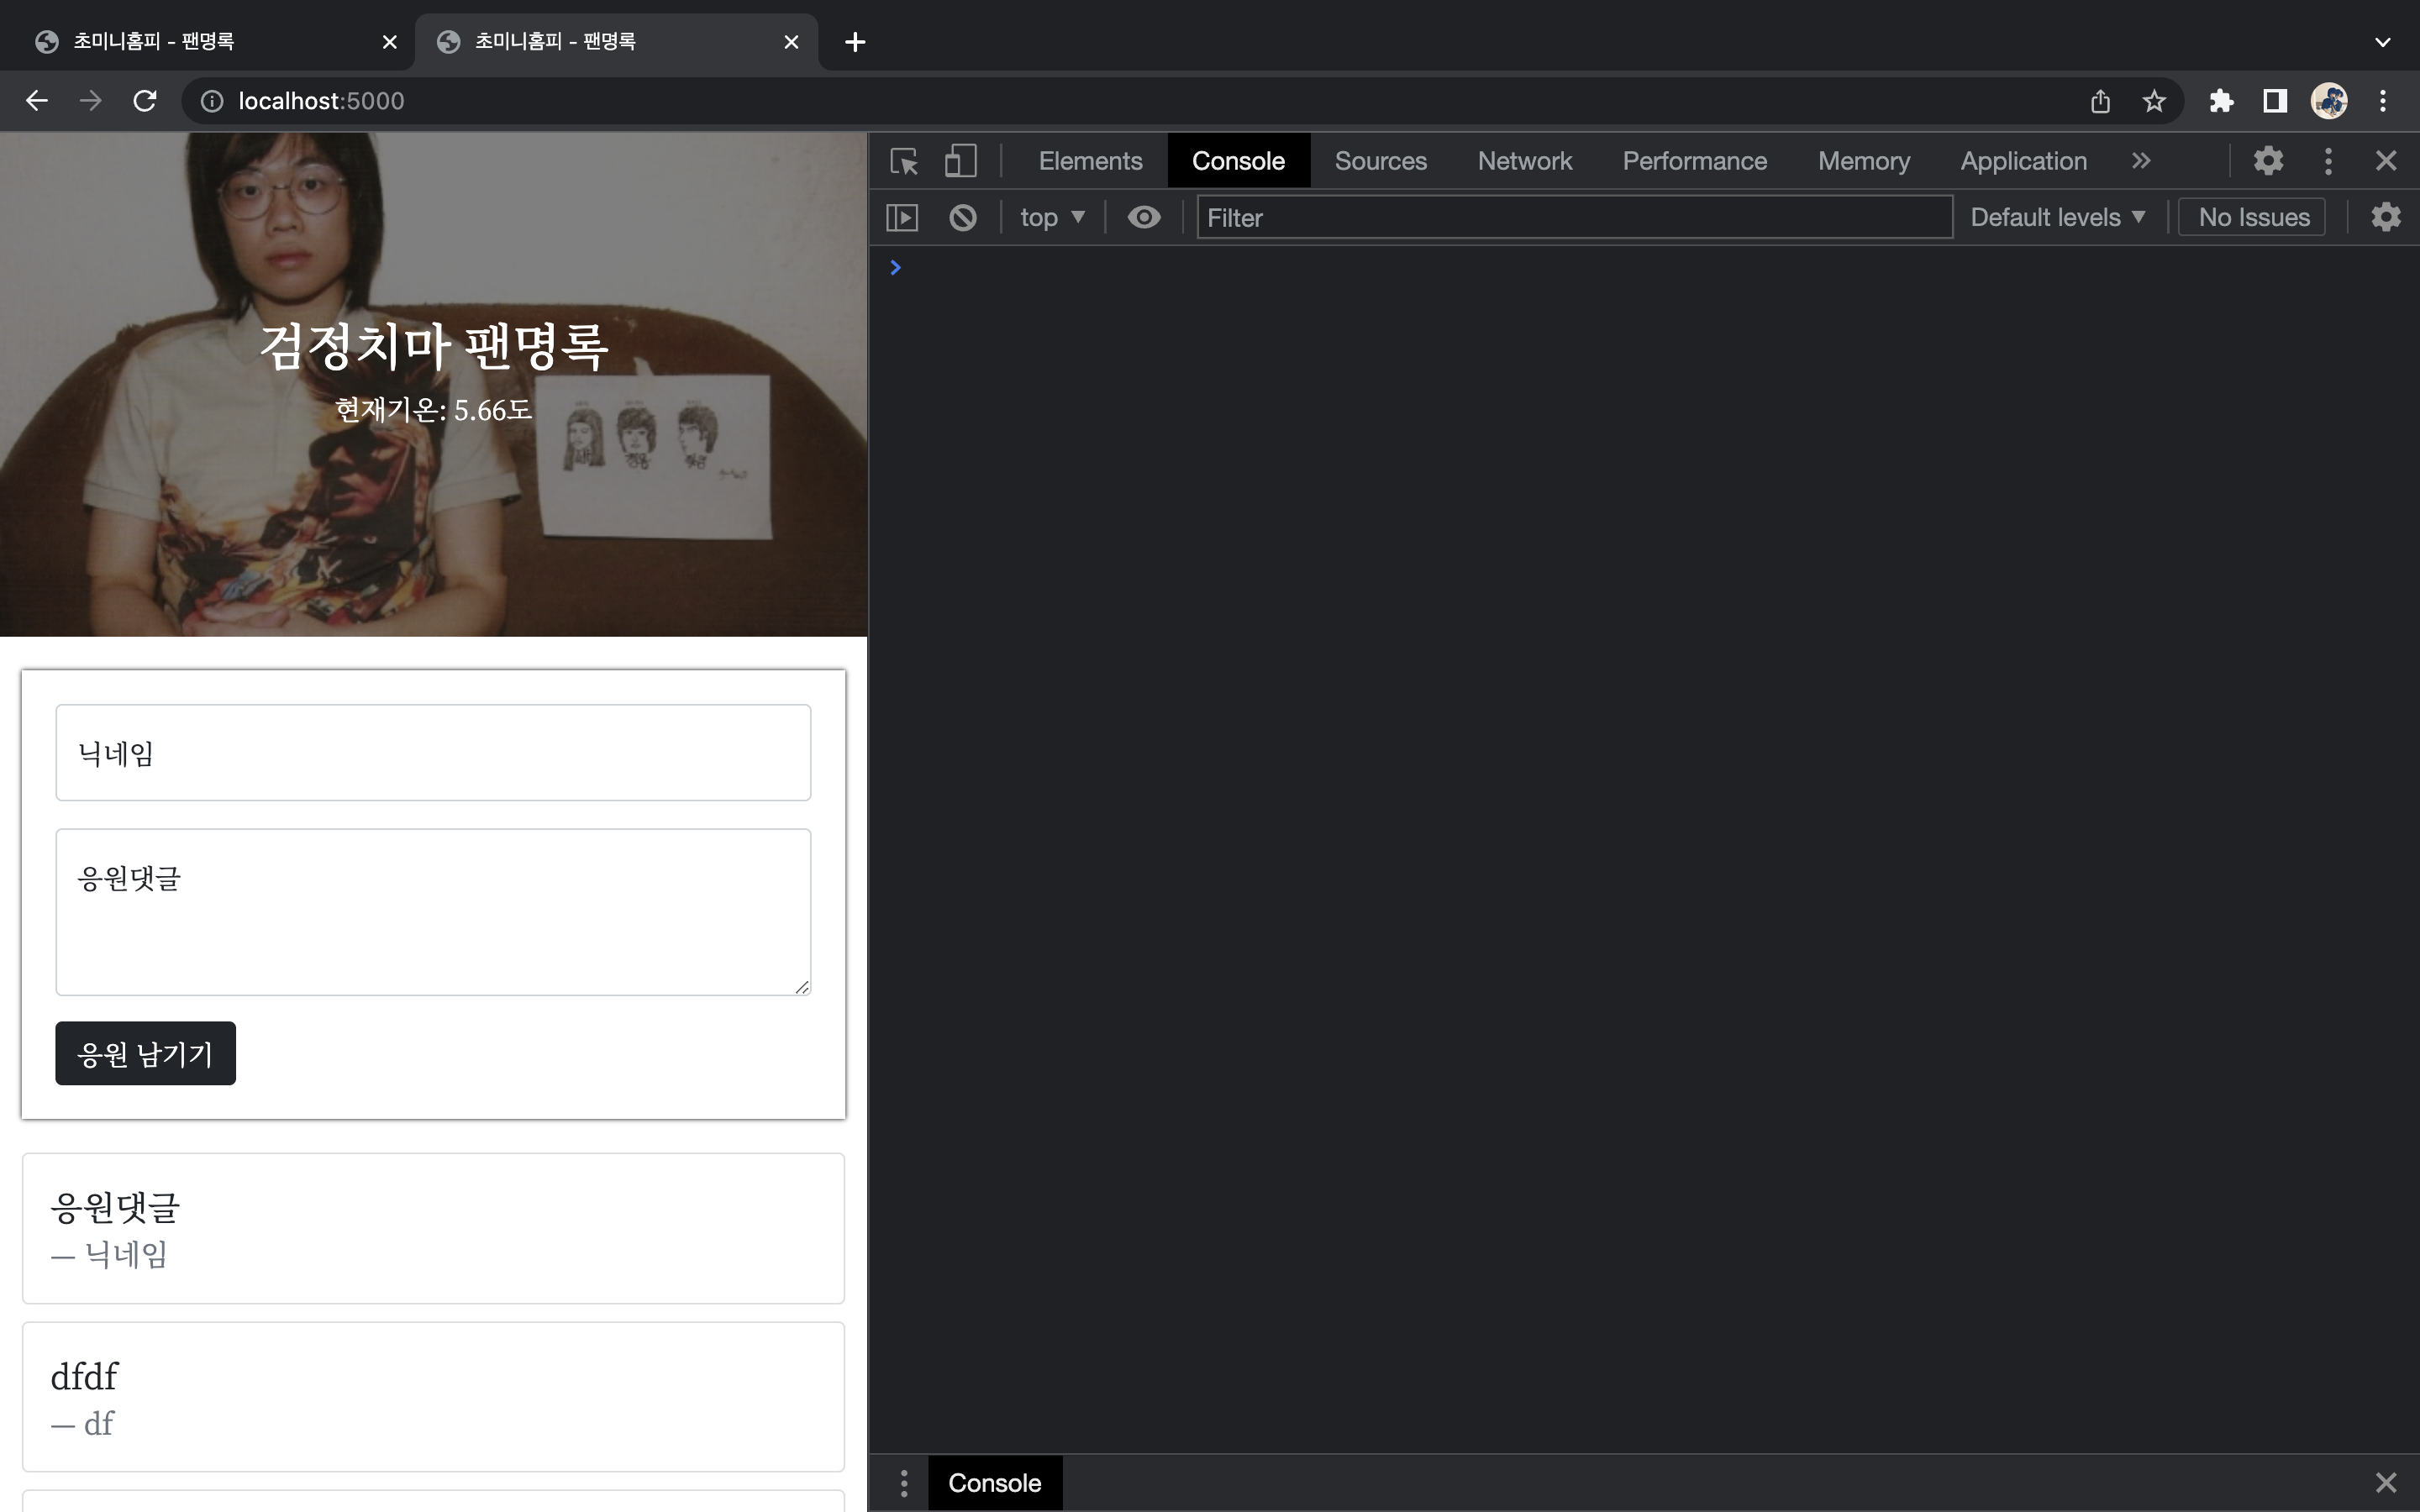Open the Application tab
This screenshot has height=1512, width=2420.
[x=2023, y=161]
